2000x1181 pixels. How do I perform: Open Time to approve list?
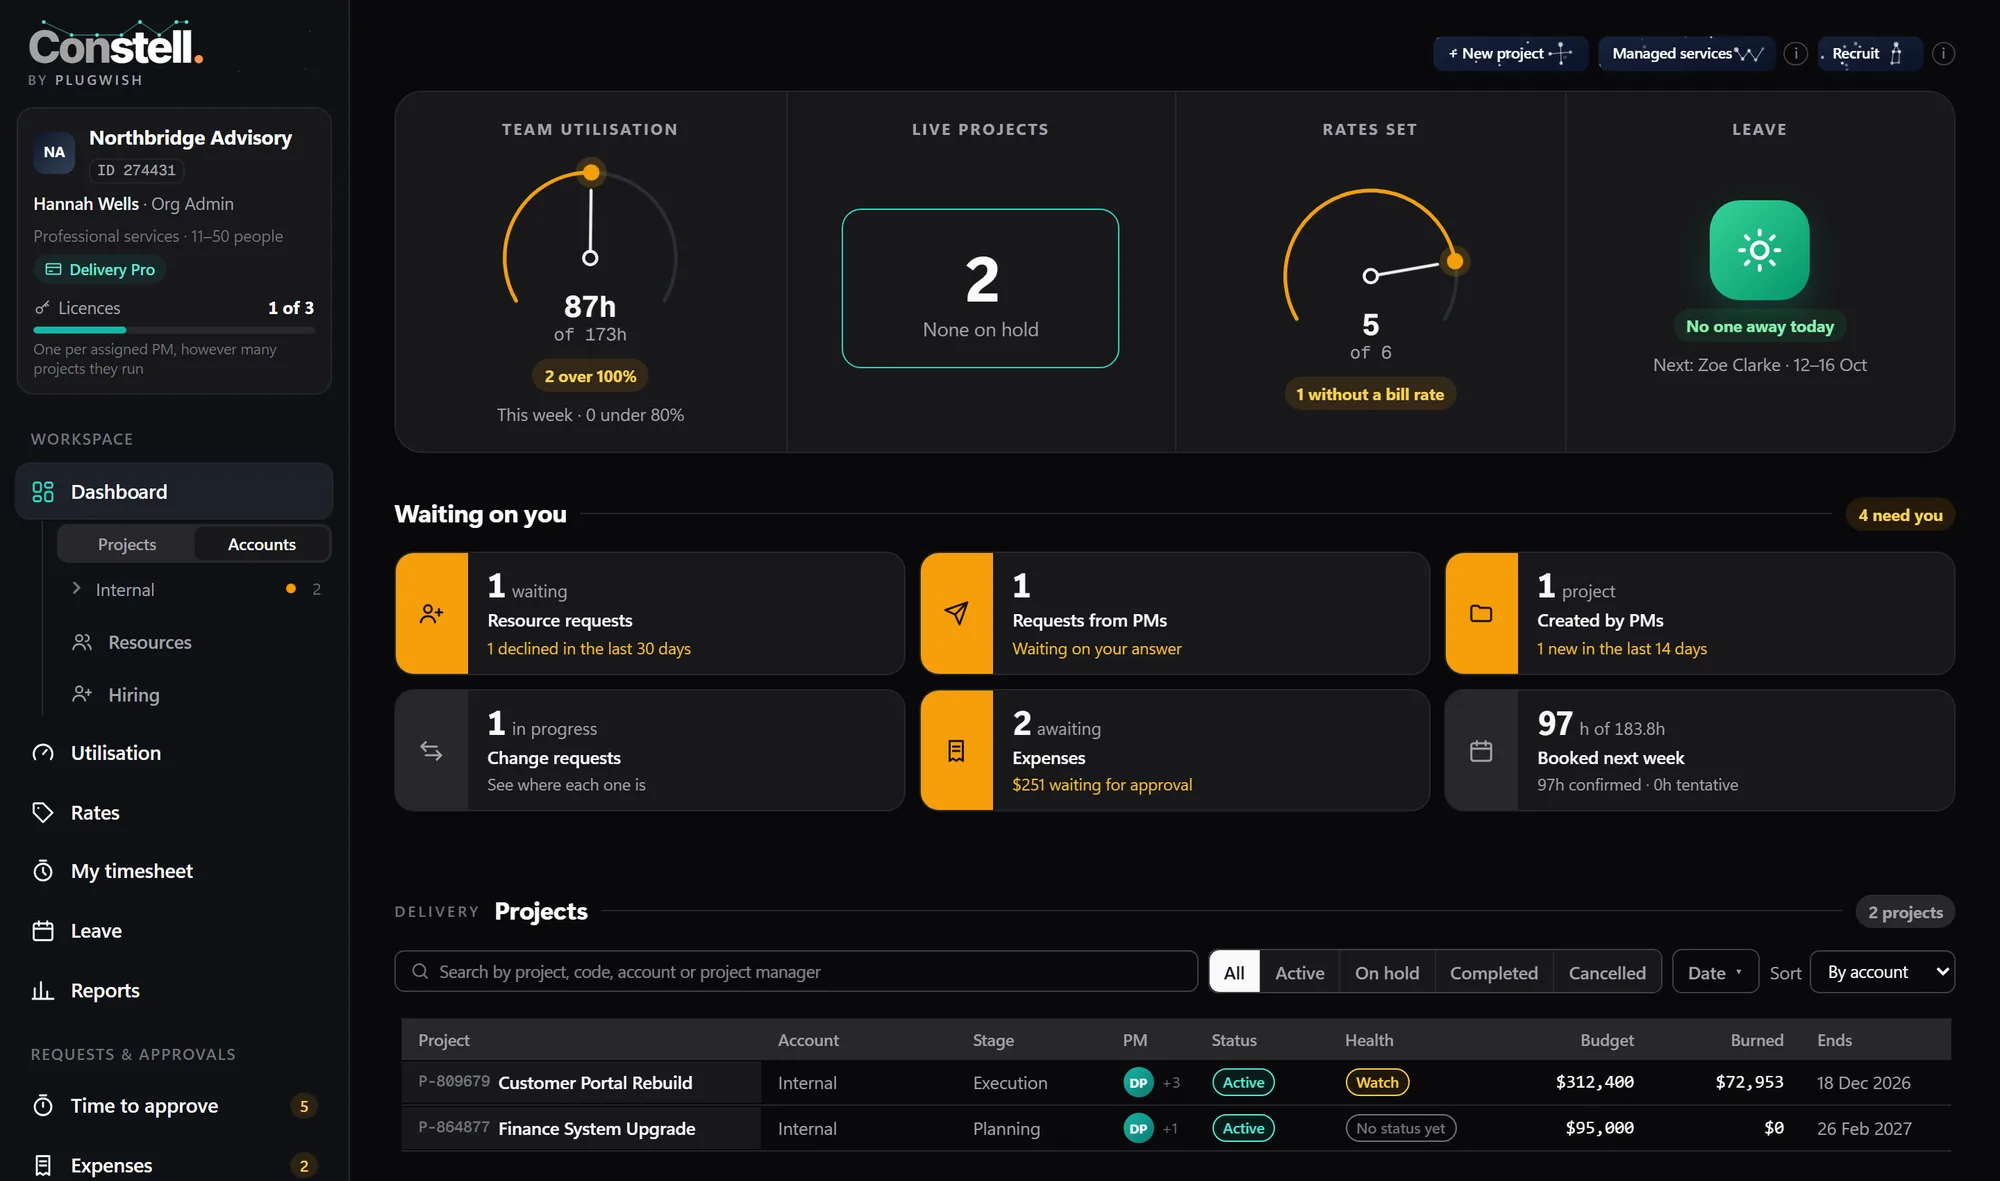pos(174,1106)
